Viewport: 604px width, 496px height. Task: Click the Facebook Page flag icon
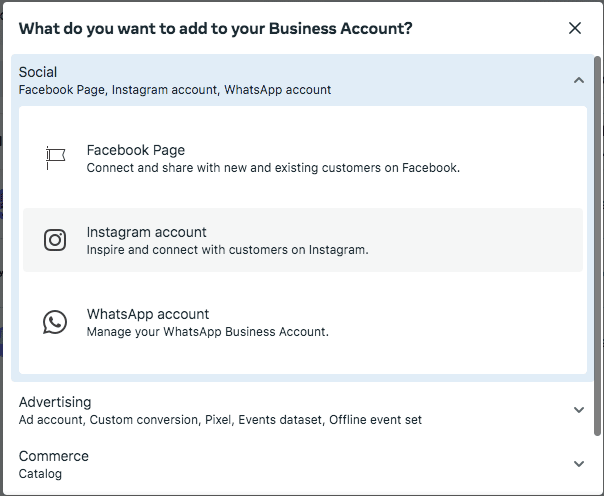(55, 158)
